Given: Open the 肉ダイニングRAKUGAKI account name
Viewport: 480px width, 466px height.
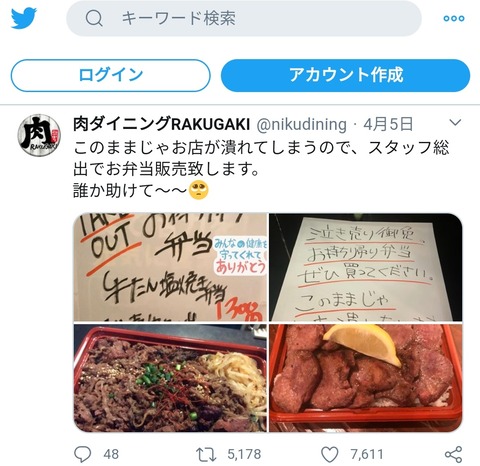Looking at the screenshot, I should [x=161, y=124].
